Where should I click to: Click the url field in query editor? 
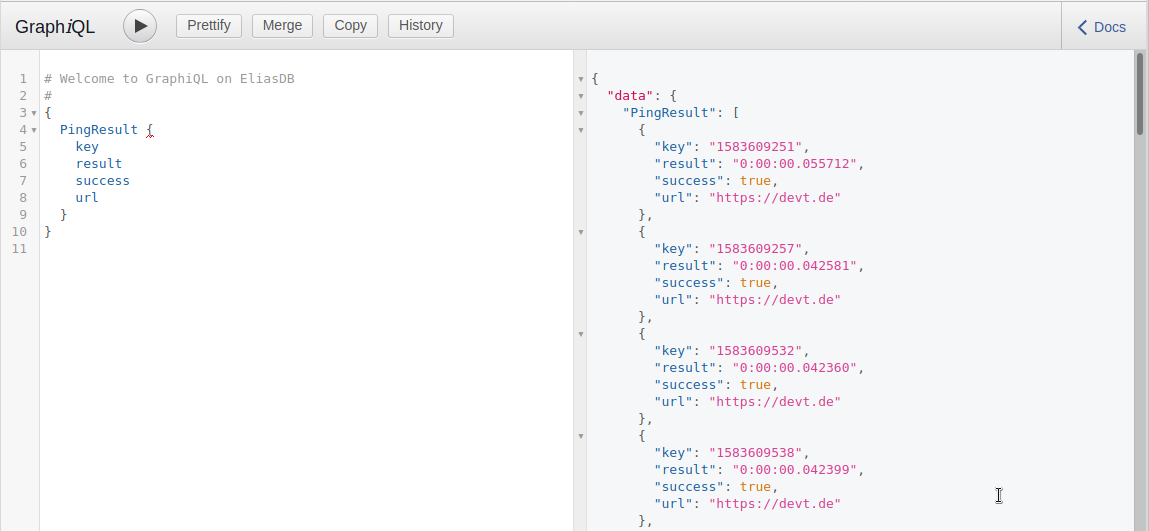(87, 198)
